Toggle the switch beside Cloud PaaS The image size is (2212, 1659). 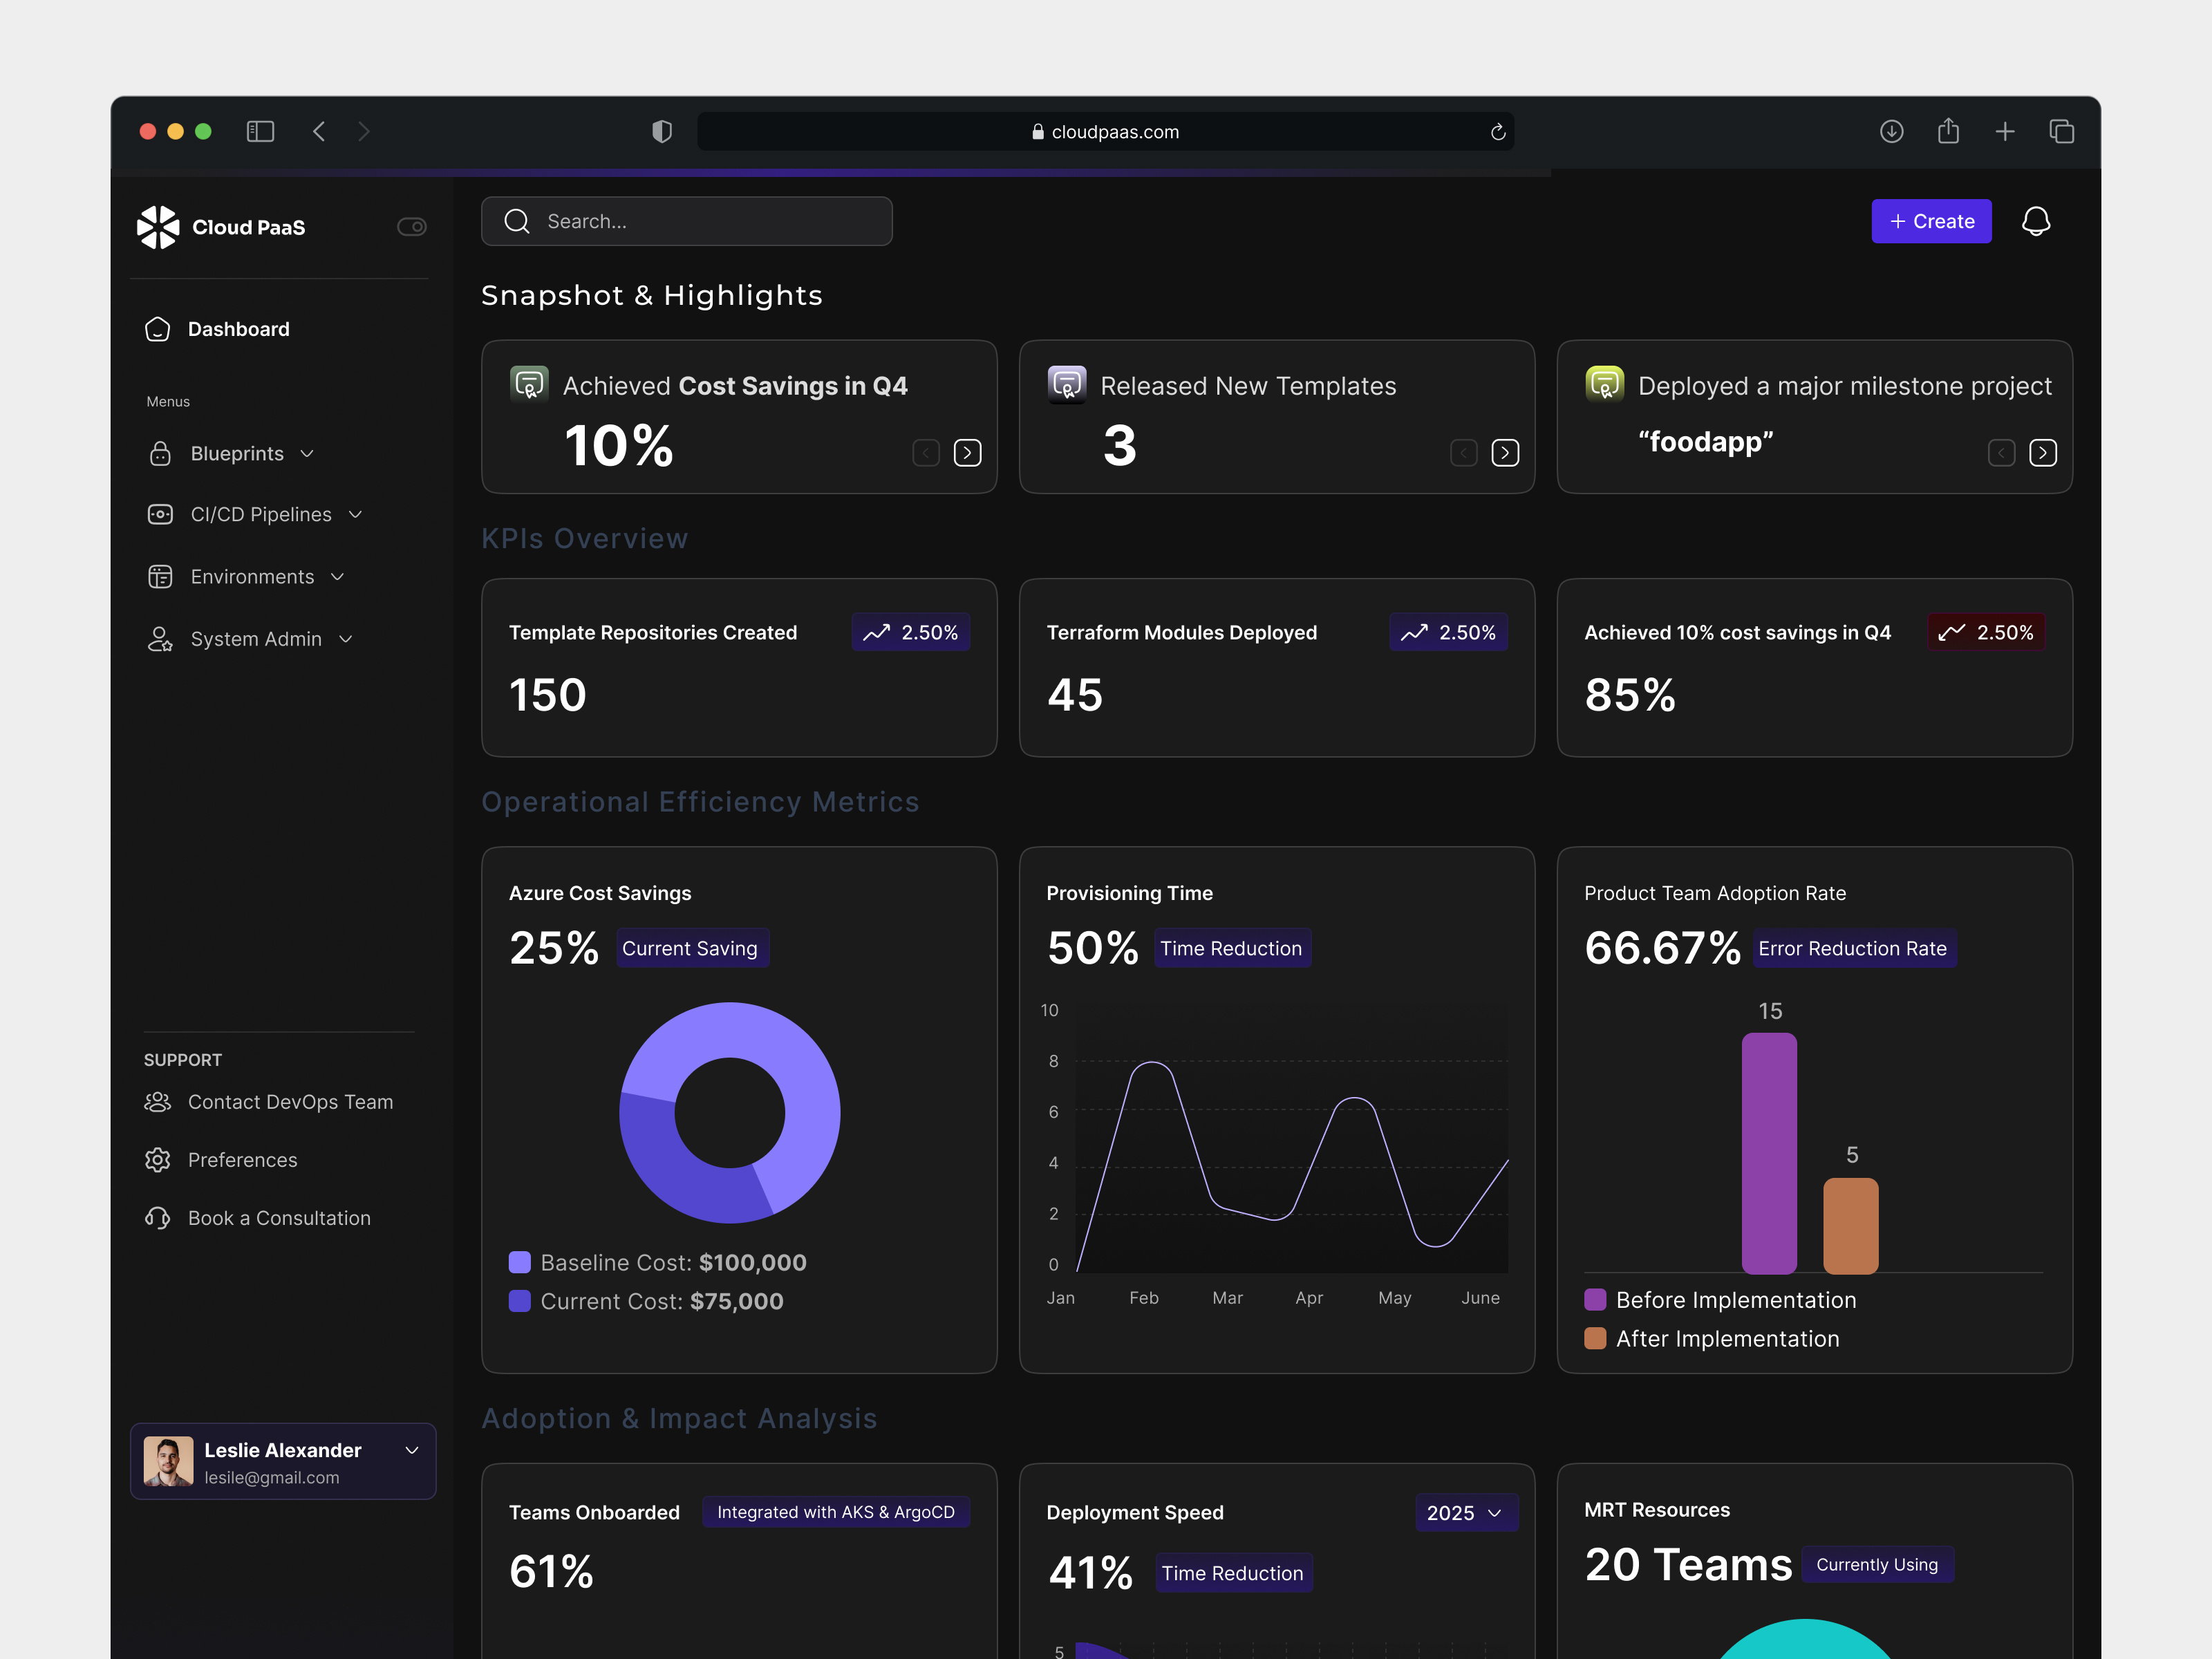[x=411, y=227]
